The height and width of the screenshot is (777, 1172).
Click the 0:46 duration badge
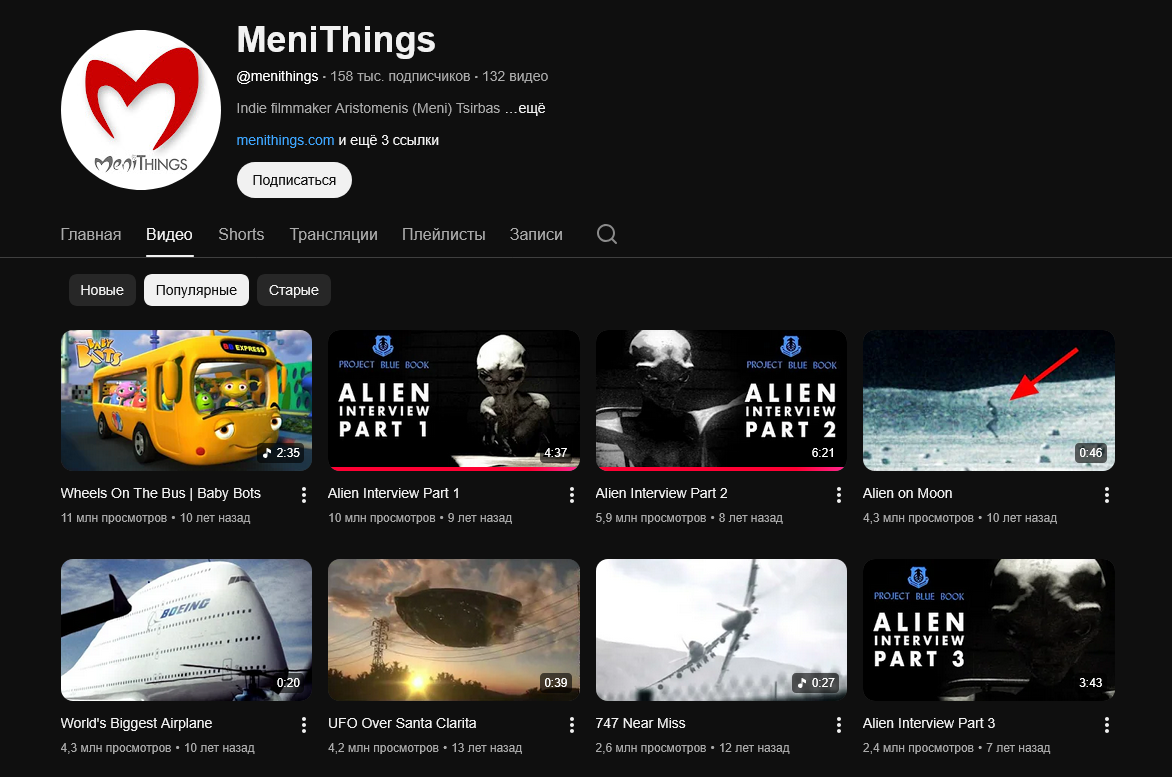point(1091,453)
